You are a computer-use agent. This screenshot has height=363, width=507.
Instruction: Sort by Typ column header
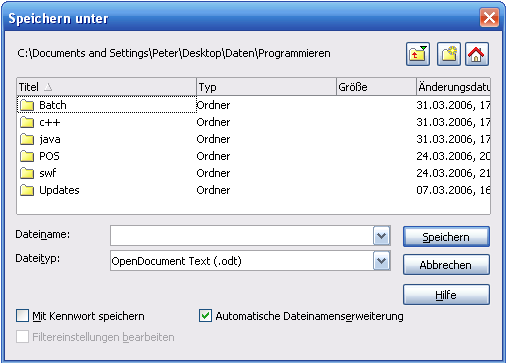point(266,87)
